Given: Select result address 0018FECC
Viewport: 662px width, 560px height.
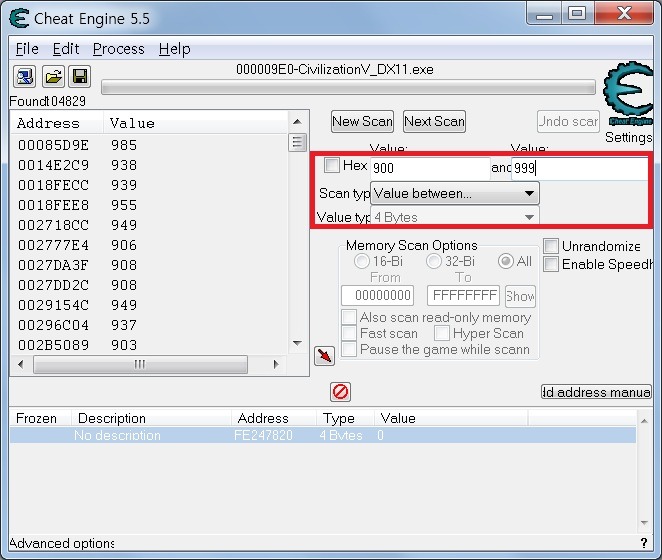Looking at the screenshot, I should (53, 185).
